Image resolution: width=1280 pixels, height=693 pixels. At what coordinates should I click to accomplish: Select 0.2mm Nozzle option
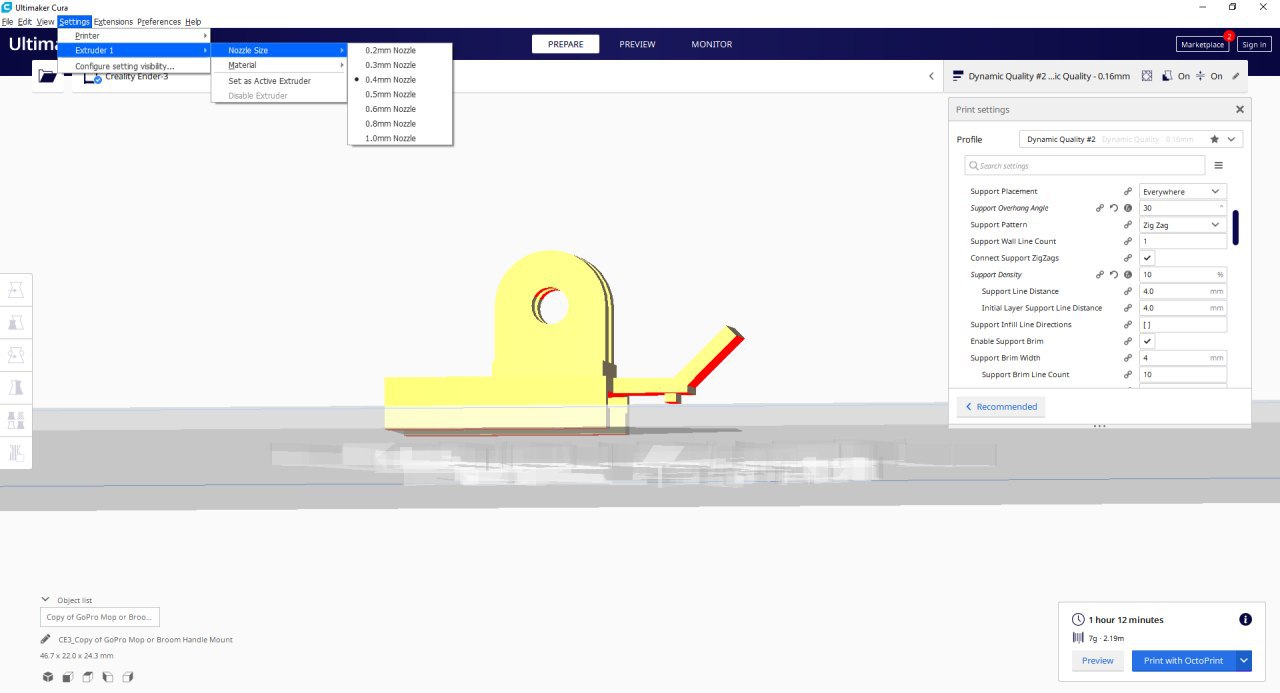(x=400, y=50)
